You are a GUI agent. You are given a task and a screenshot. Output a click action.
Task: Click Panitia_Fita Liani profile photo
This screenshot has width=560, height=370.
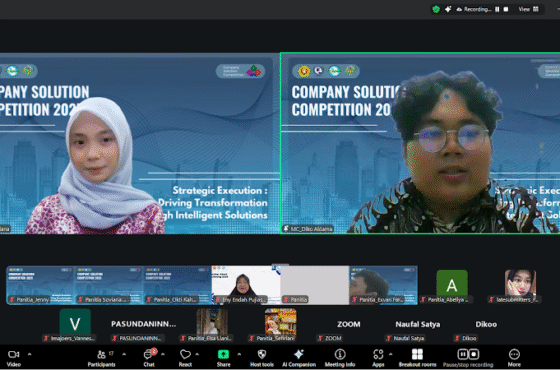tap(212, 323)
